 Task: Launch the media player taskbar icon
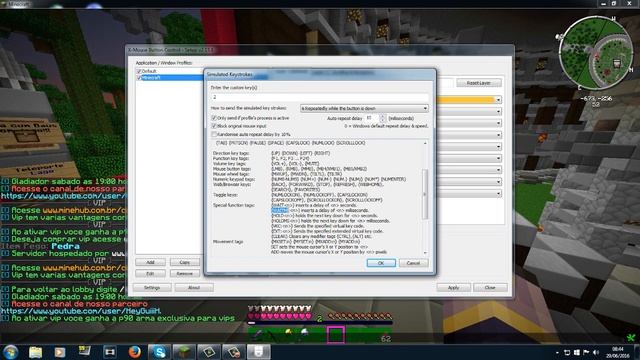click(60, 352)
